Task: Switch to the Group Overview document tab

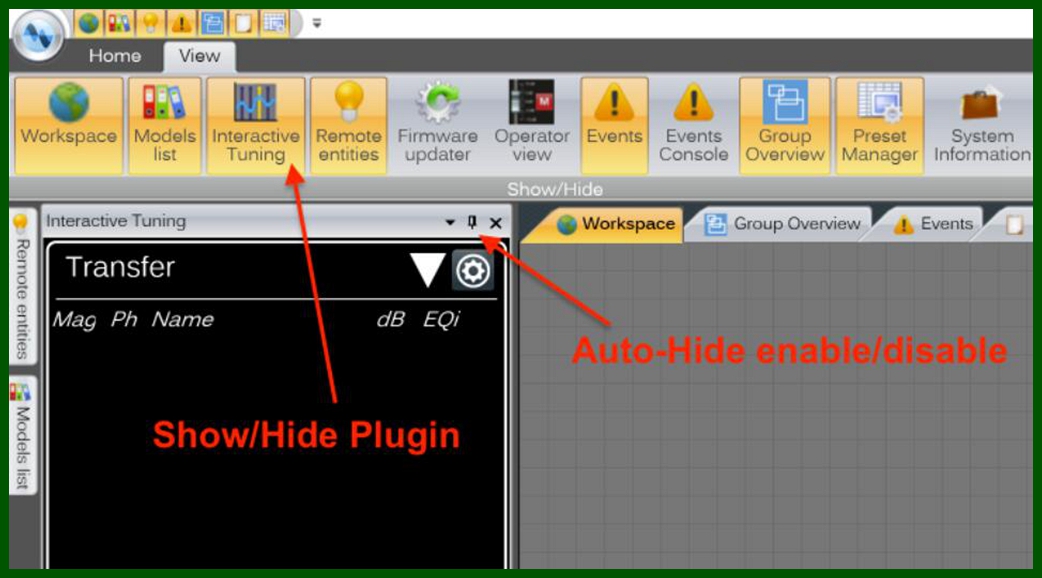Action: [782, 225]
